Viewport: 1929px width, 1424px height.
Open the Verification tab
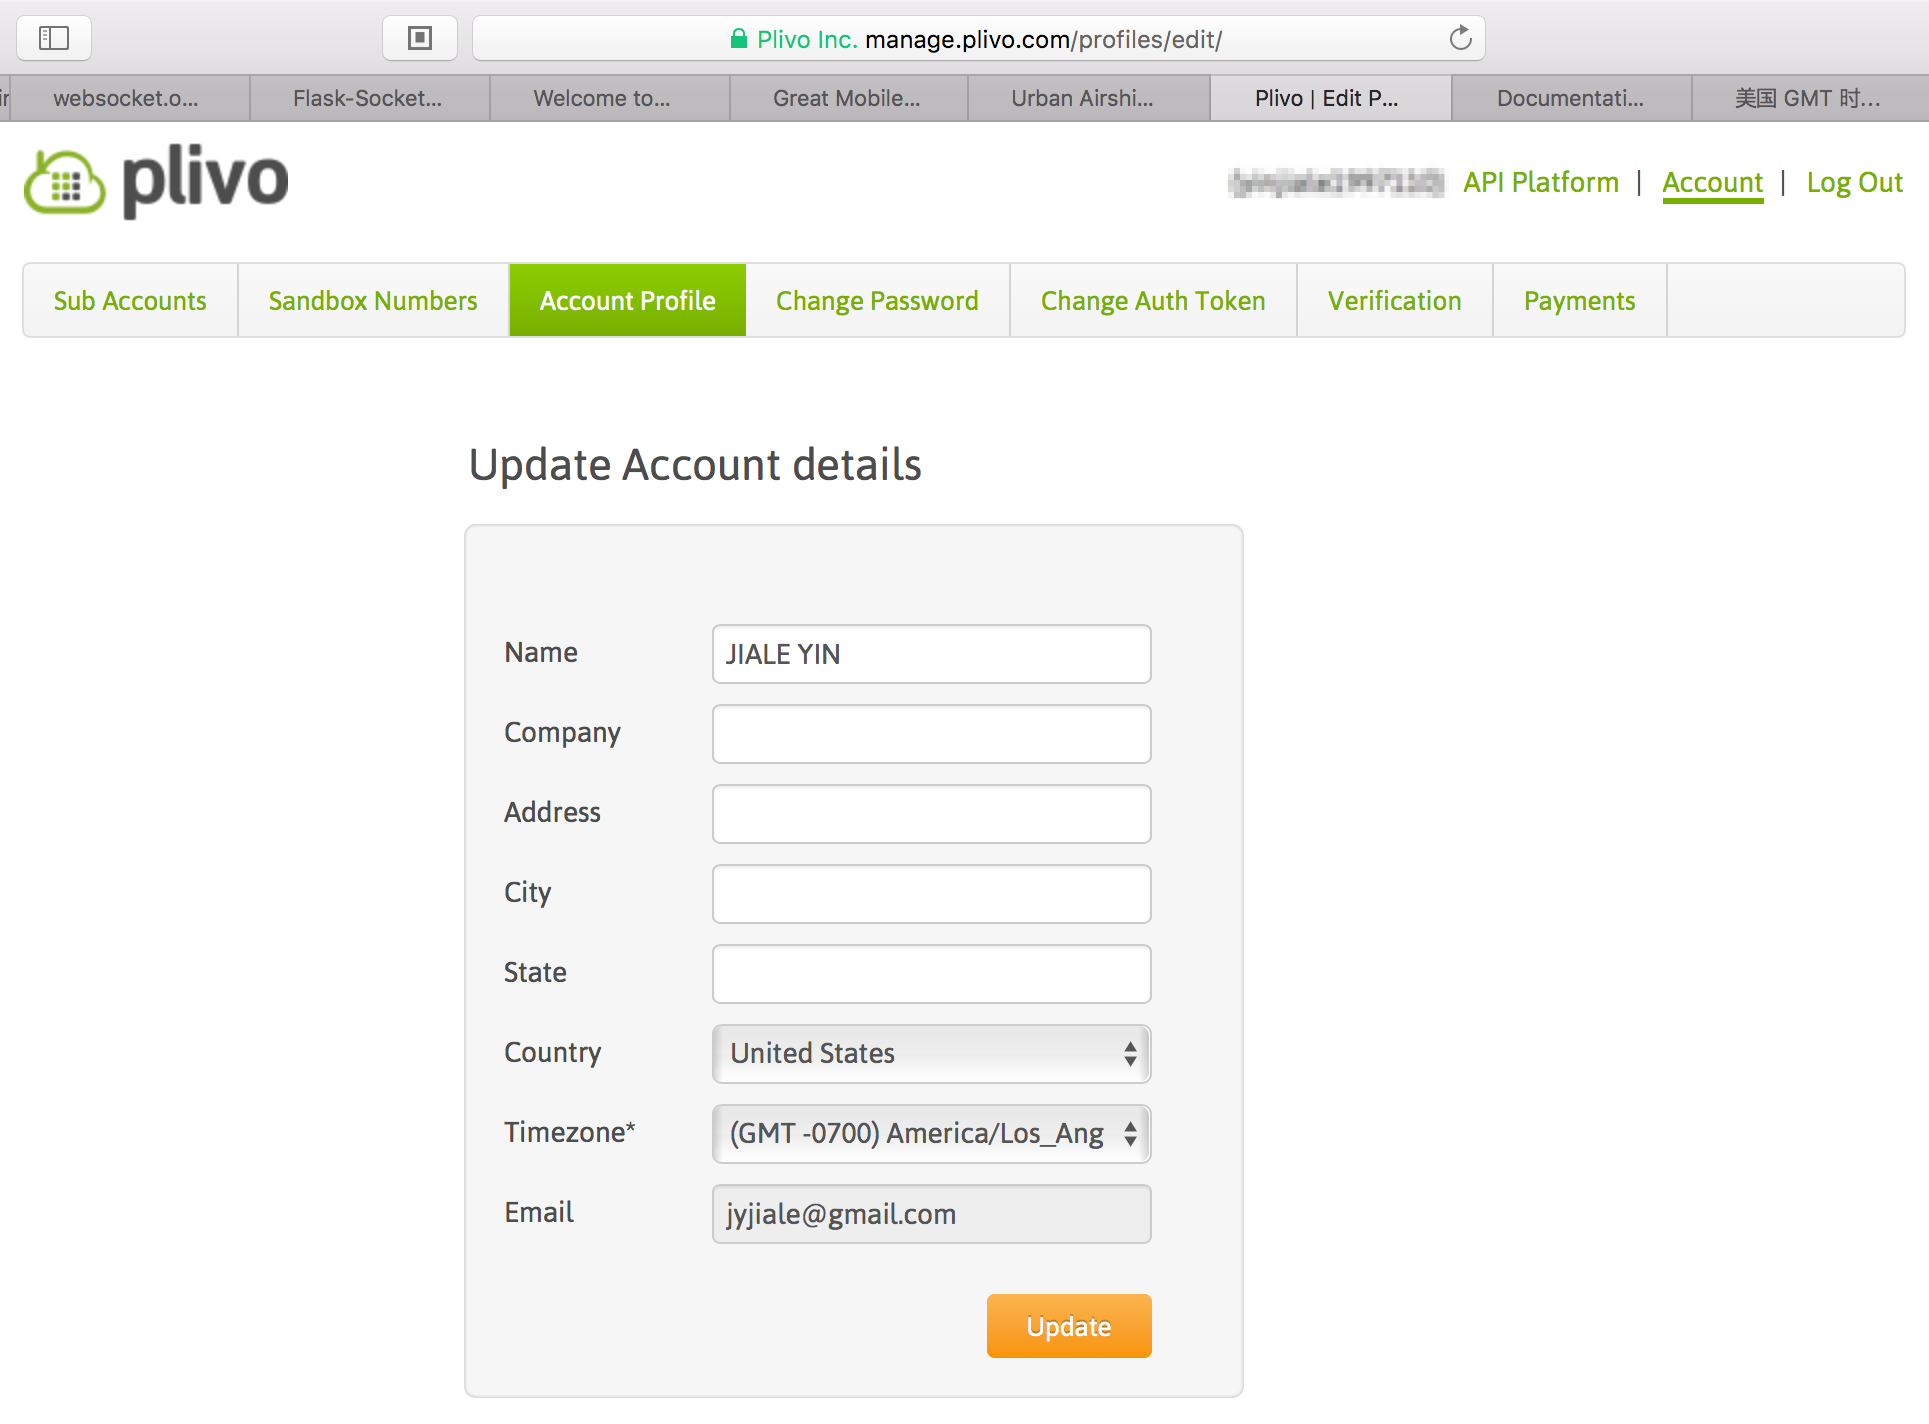[x=1394, y=301]
